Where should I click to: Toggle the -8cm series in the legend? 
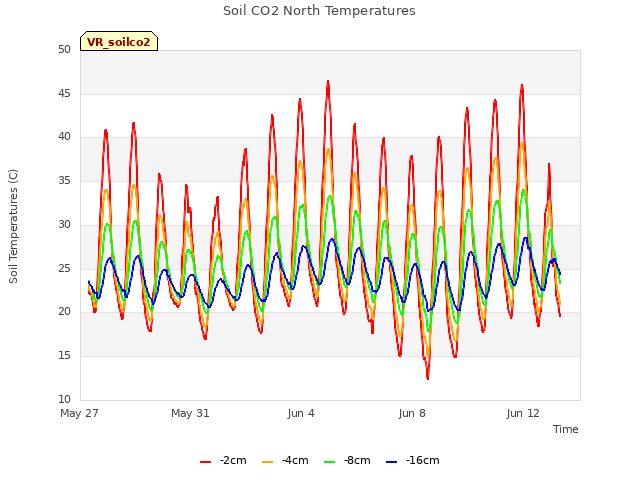347,460
